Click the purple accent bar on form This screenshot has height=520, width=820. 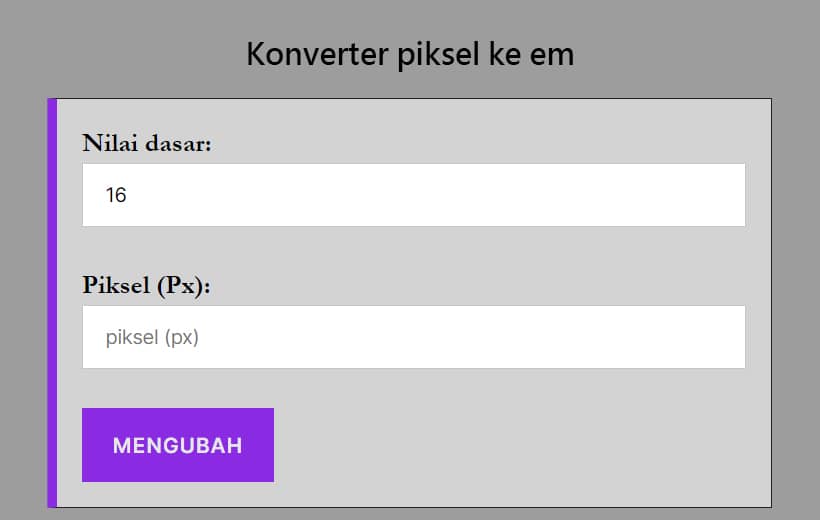pos(52,302)
